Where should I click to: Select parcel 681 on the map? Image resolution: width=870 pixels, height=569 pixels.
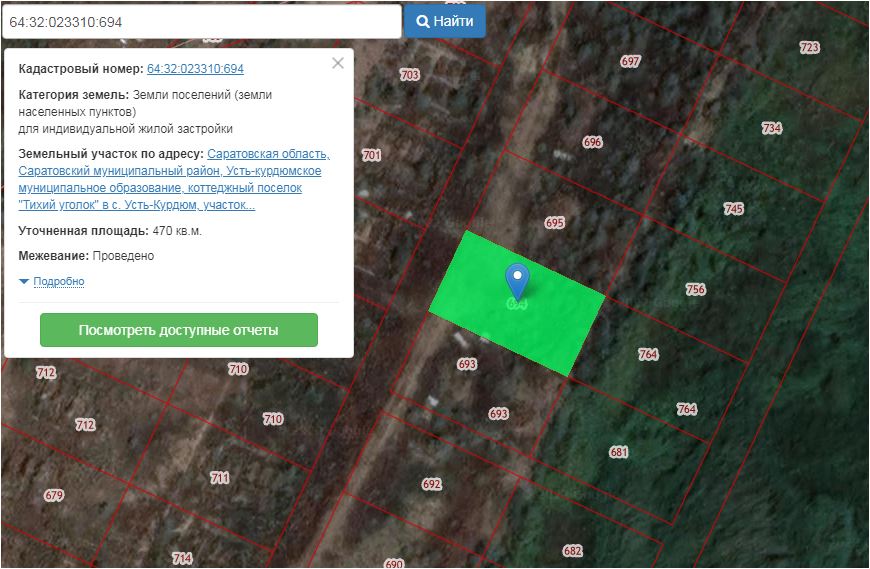pos(619,452)
